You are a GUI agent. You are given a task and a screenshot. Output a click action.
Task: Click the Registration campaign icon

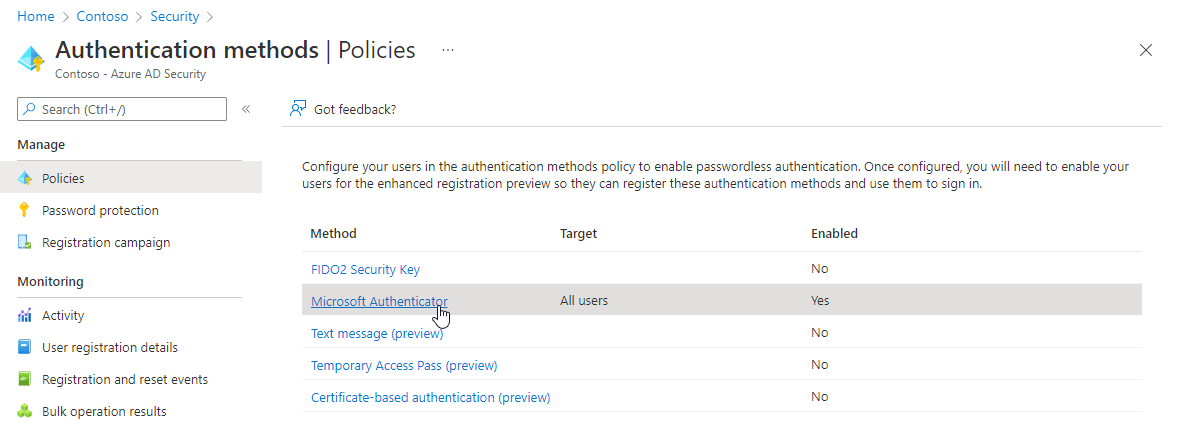[x=25, y=243]
